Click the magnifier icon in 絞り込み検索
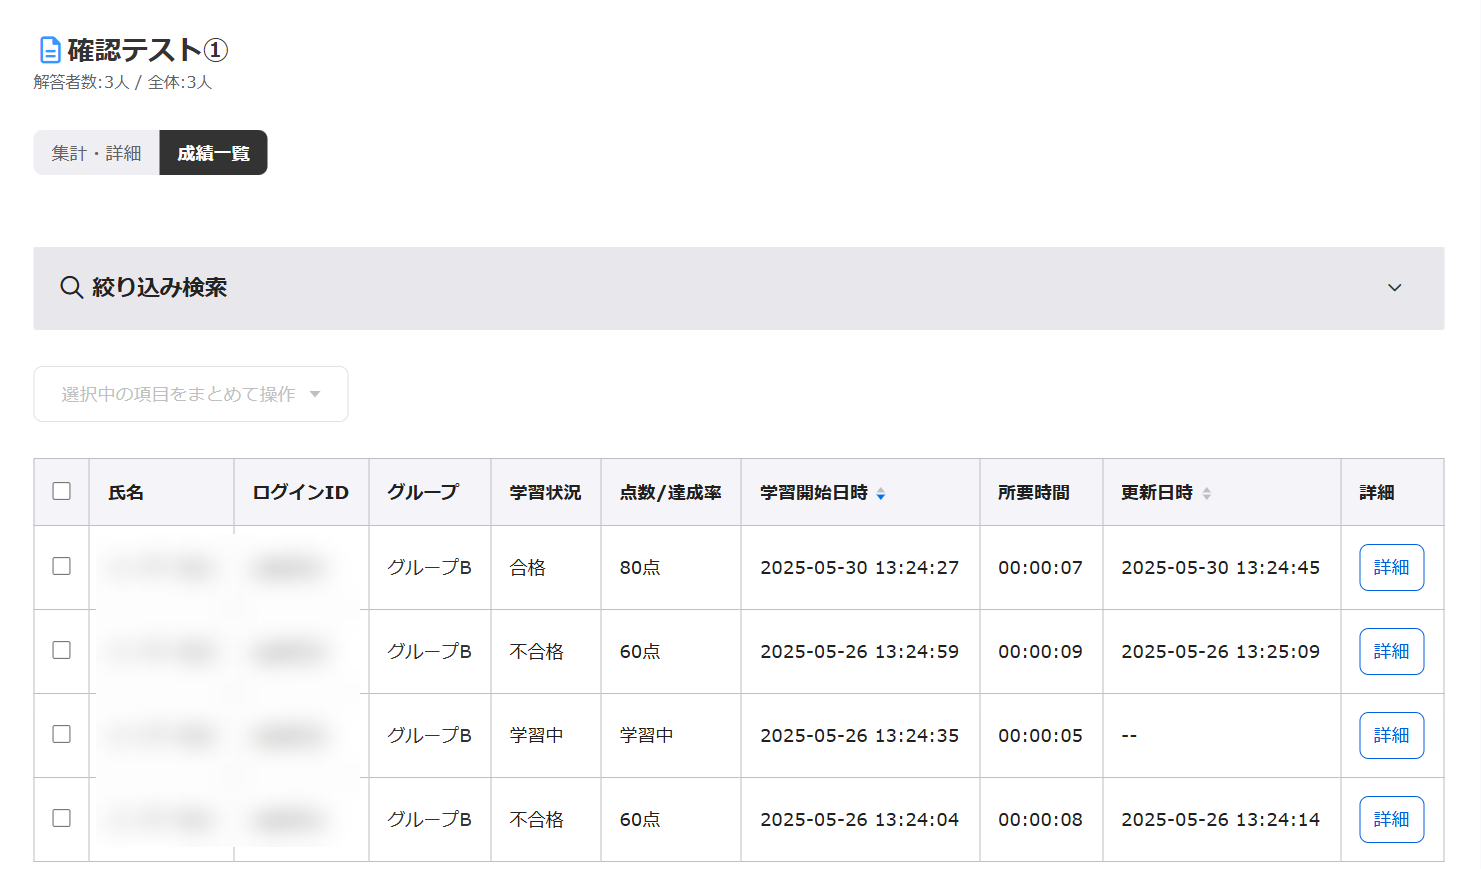1481x869 pixels. coord(71,288)
